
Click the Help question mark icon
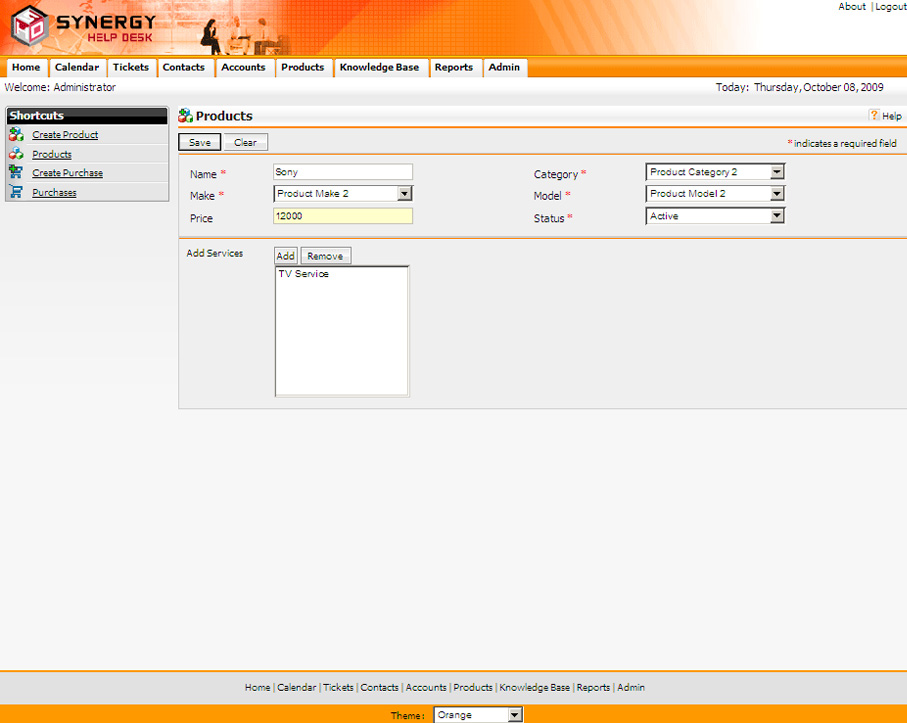874,116
